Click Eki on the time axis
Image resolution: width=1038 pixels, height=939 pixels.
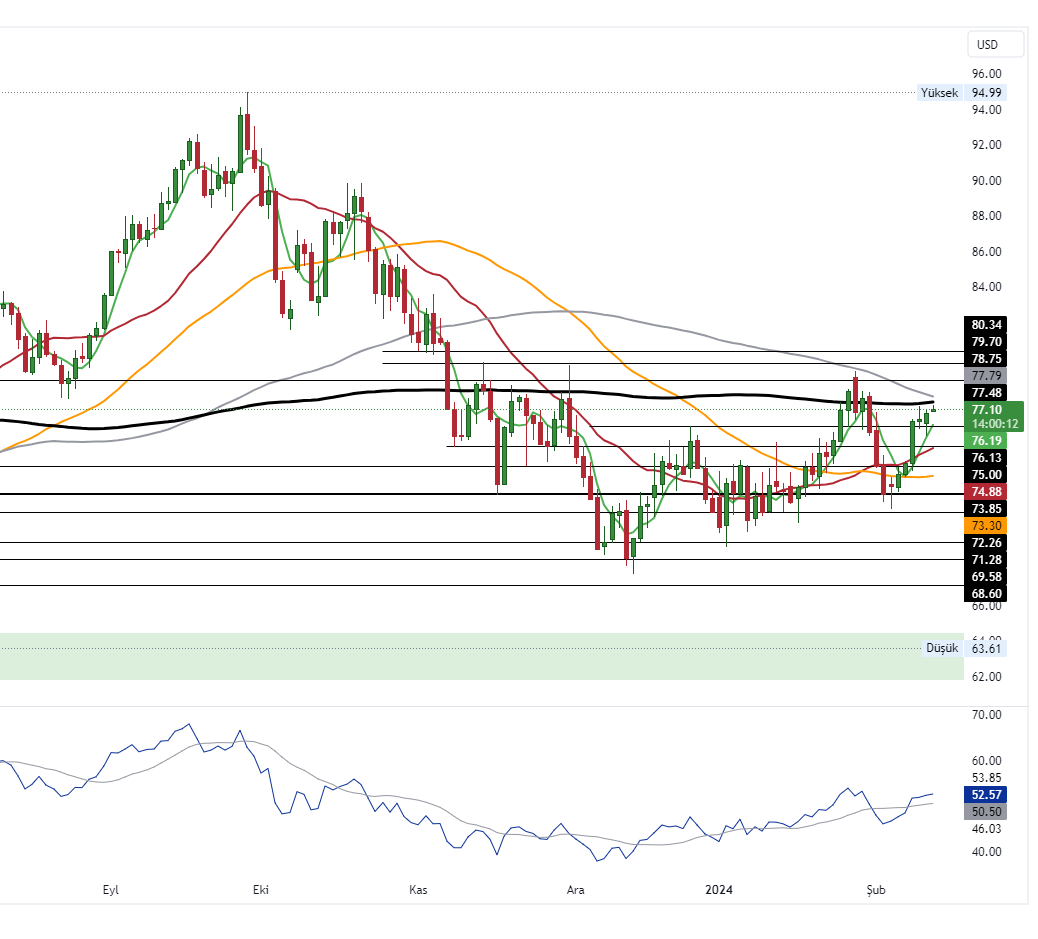[261, 889]
